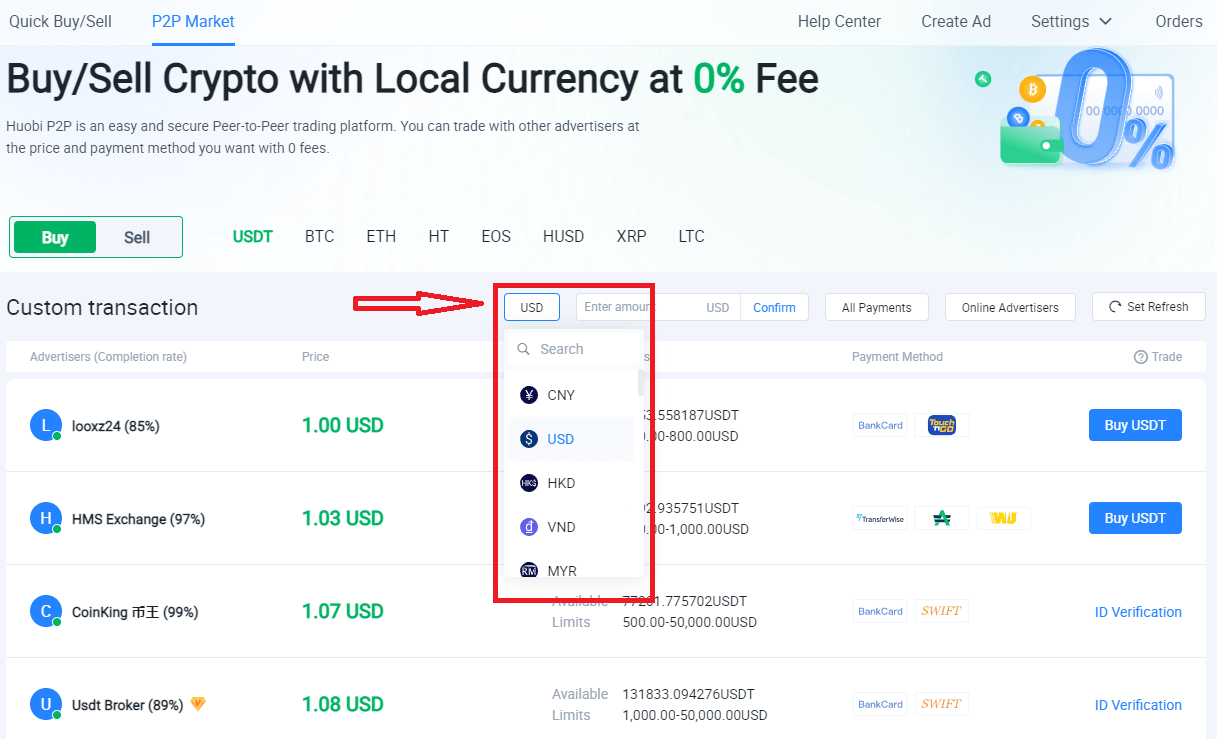The height and width of the screenshot is (739, 1217).
Task: Switch to Buy mode
Action: pos(55,237)
